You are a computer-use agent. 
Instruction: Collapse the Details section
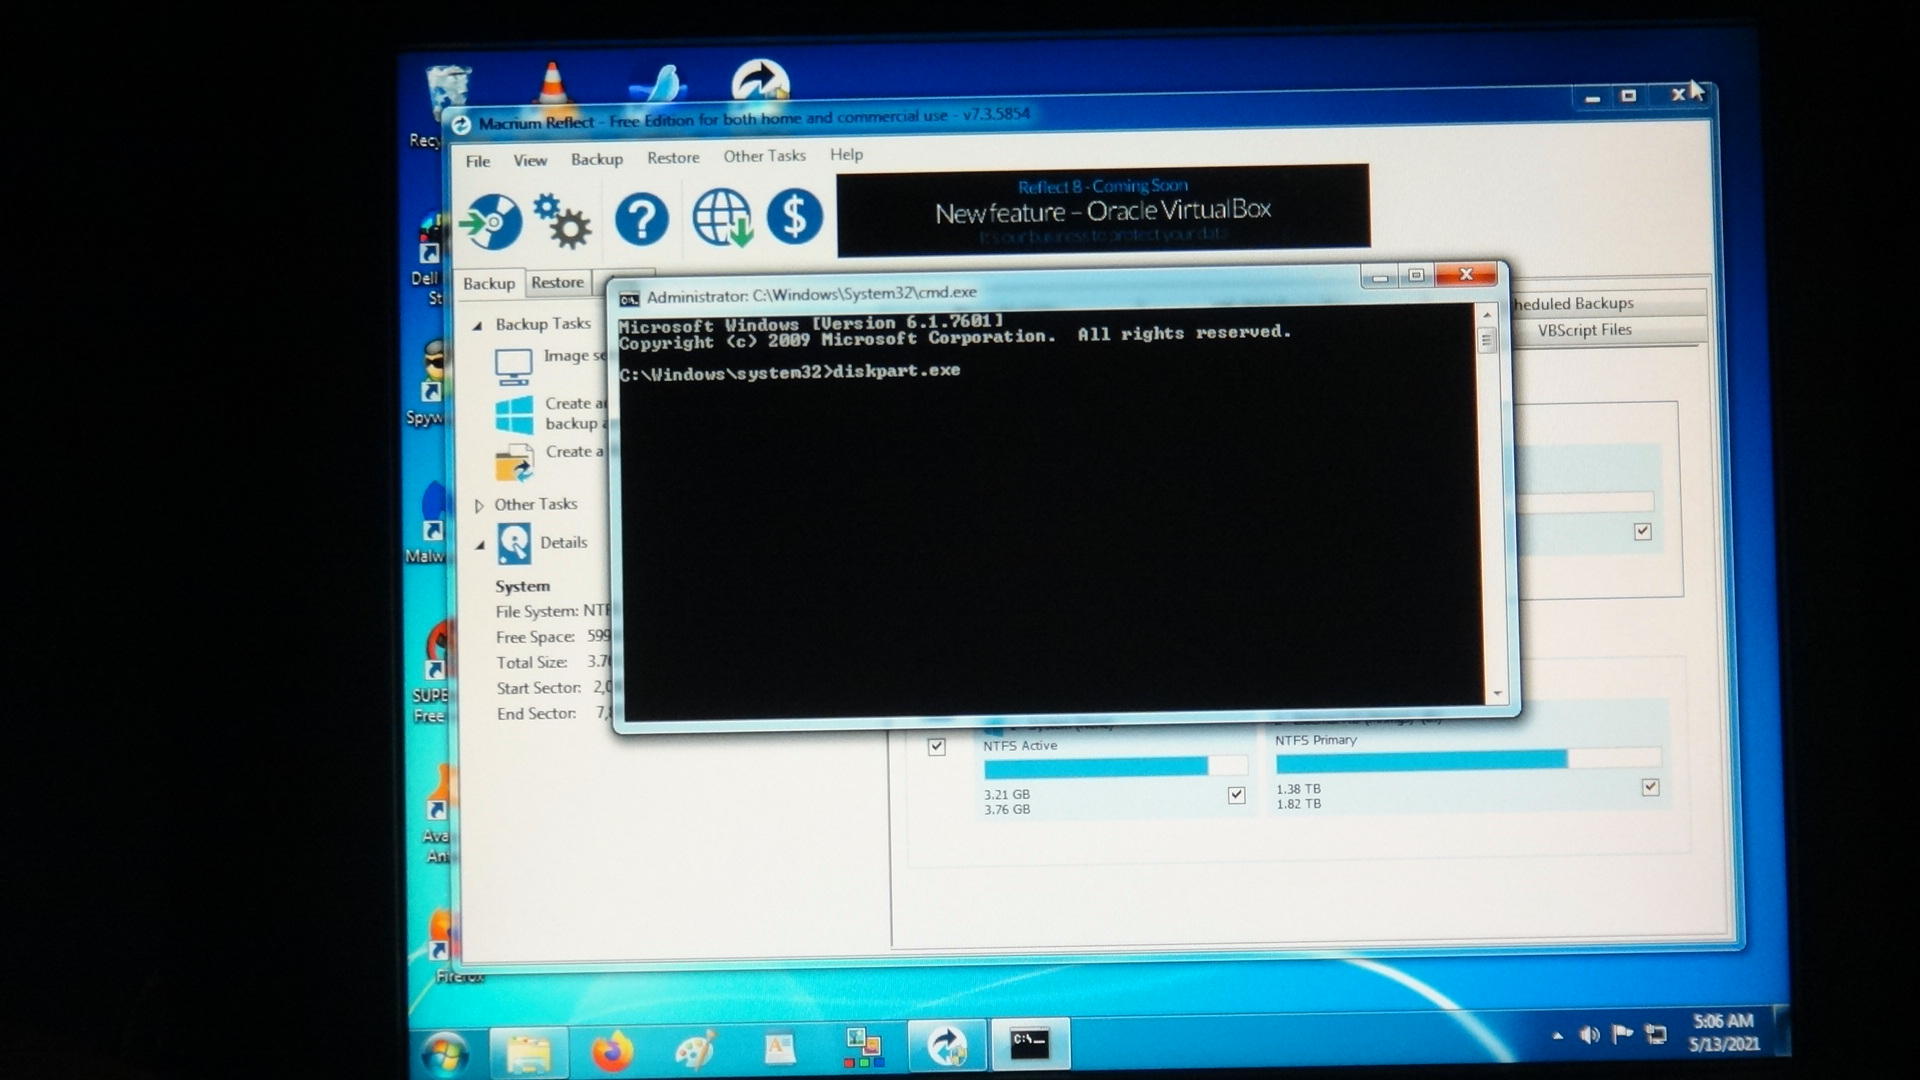(x=480, y=545)
